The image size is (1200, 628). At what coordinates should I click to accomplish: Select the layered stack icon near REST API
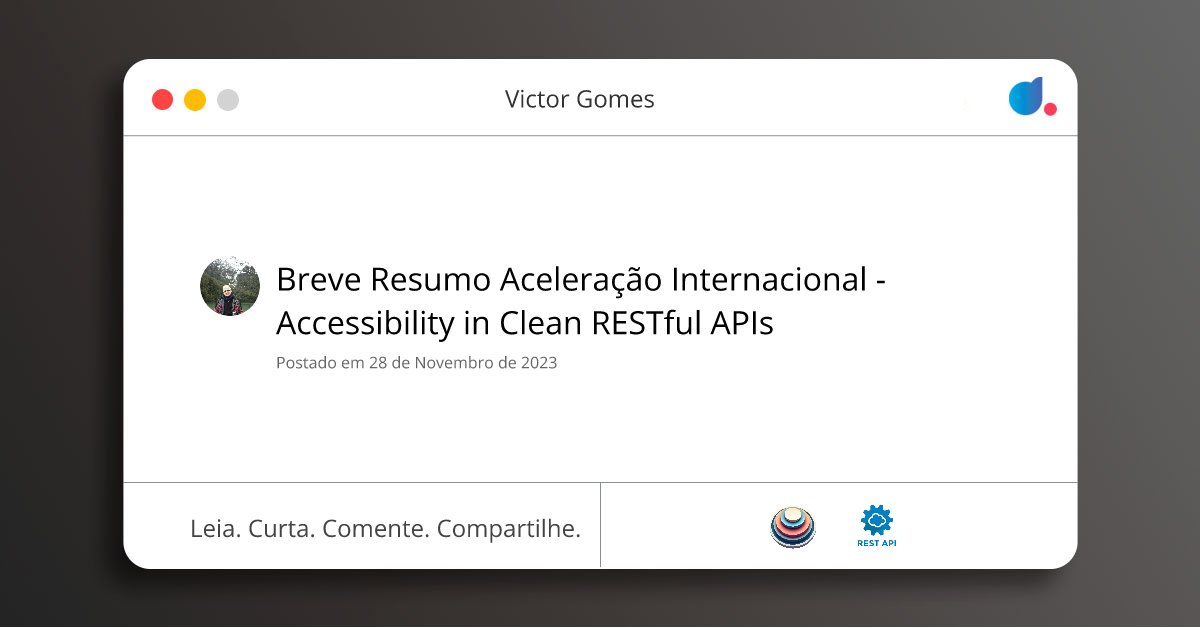point(793,526)
